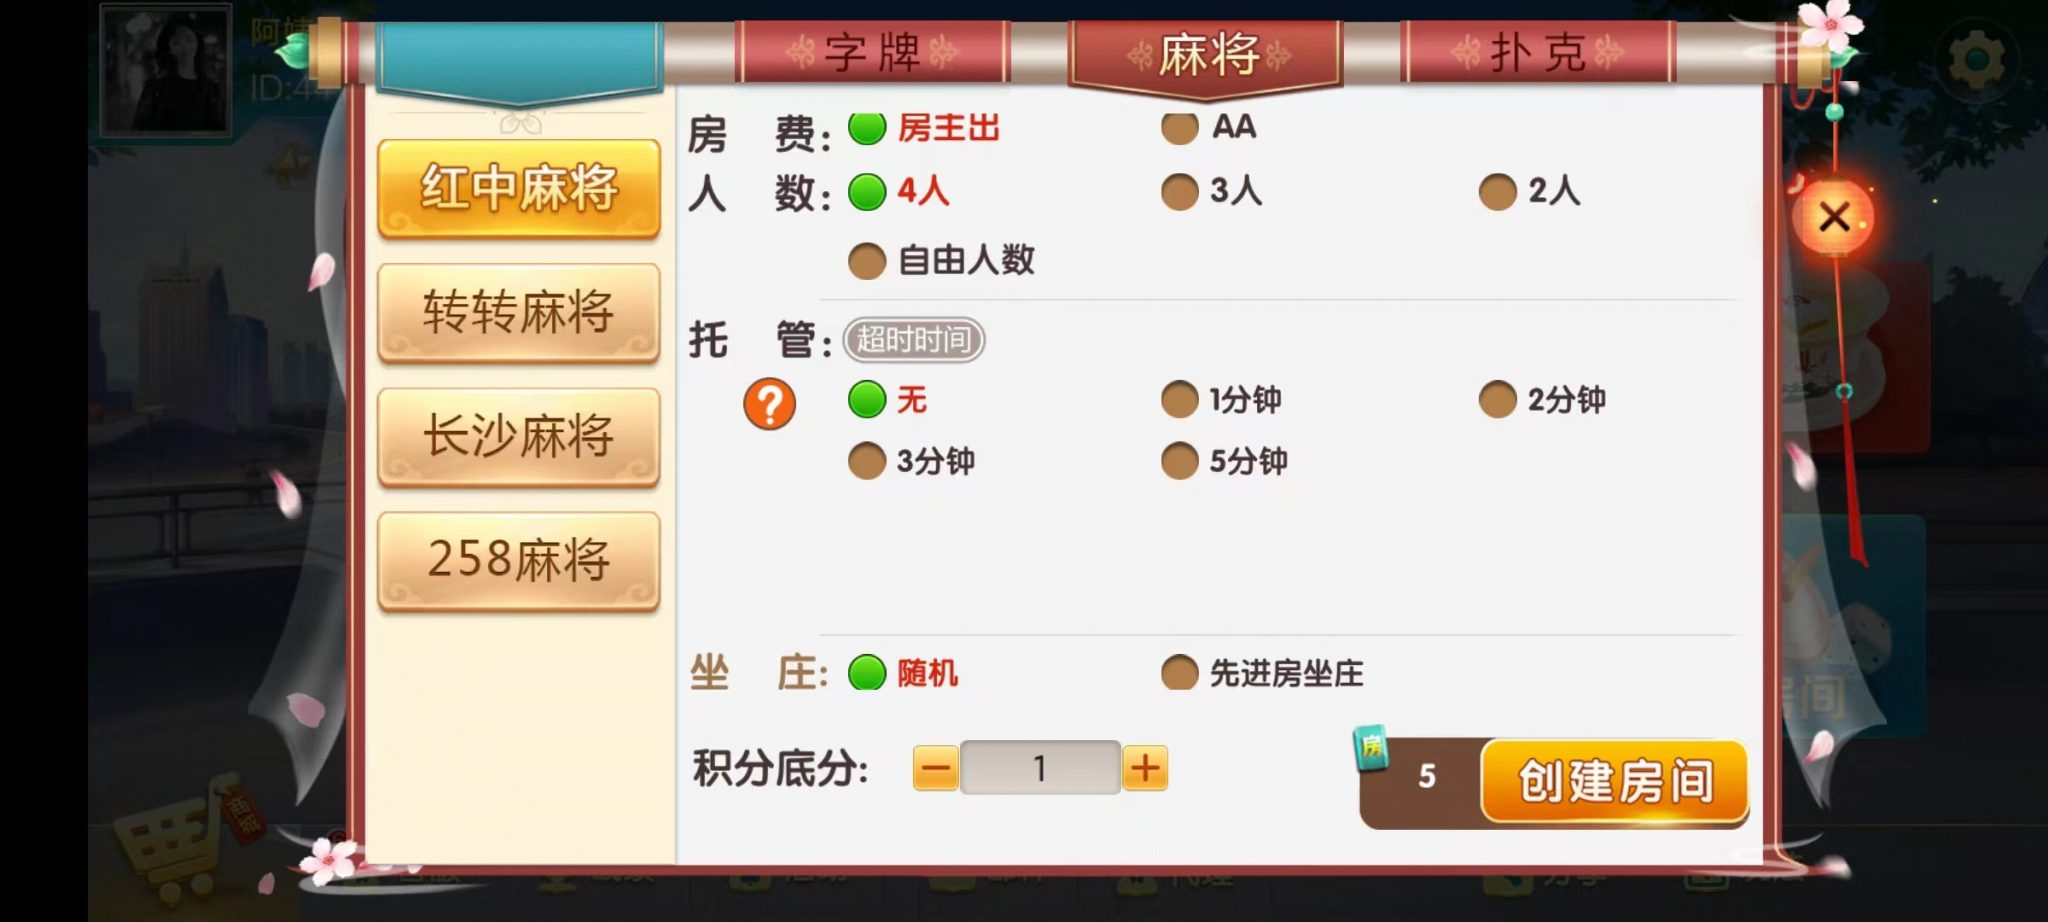Image resolution: width=2048 pixels, height=922 pixels.
Task: Switch to the 字牌 tab
Action: click(x=872, y=52)
